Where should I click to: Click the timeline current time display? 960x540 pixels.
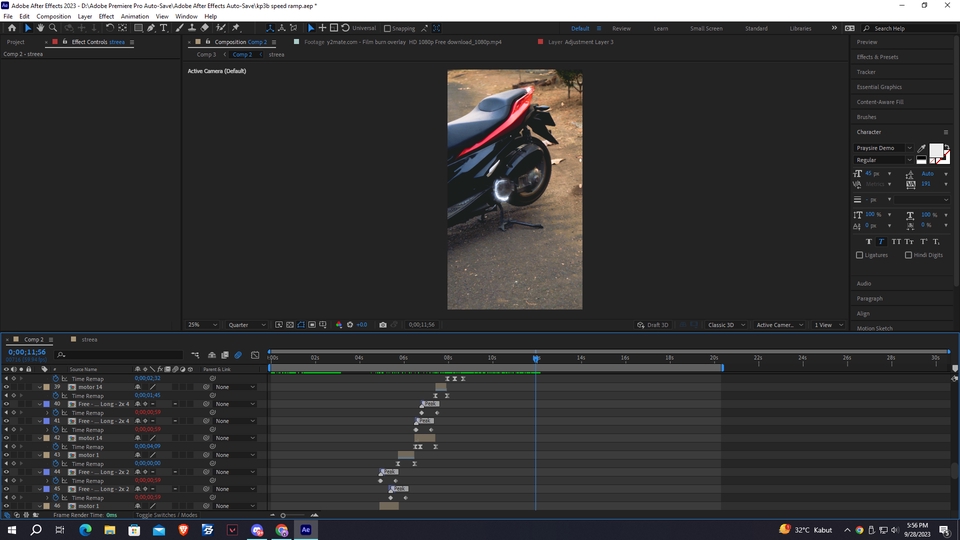pyautogui.click(x=26, y=352)
